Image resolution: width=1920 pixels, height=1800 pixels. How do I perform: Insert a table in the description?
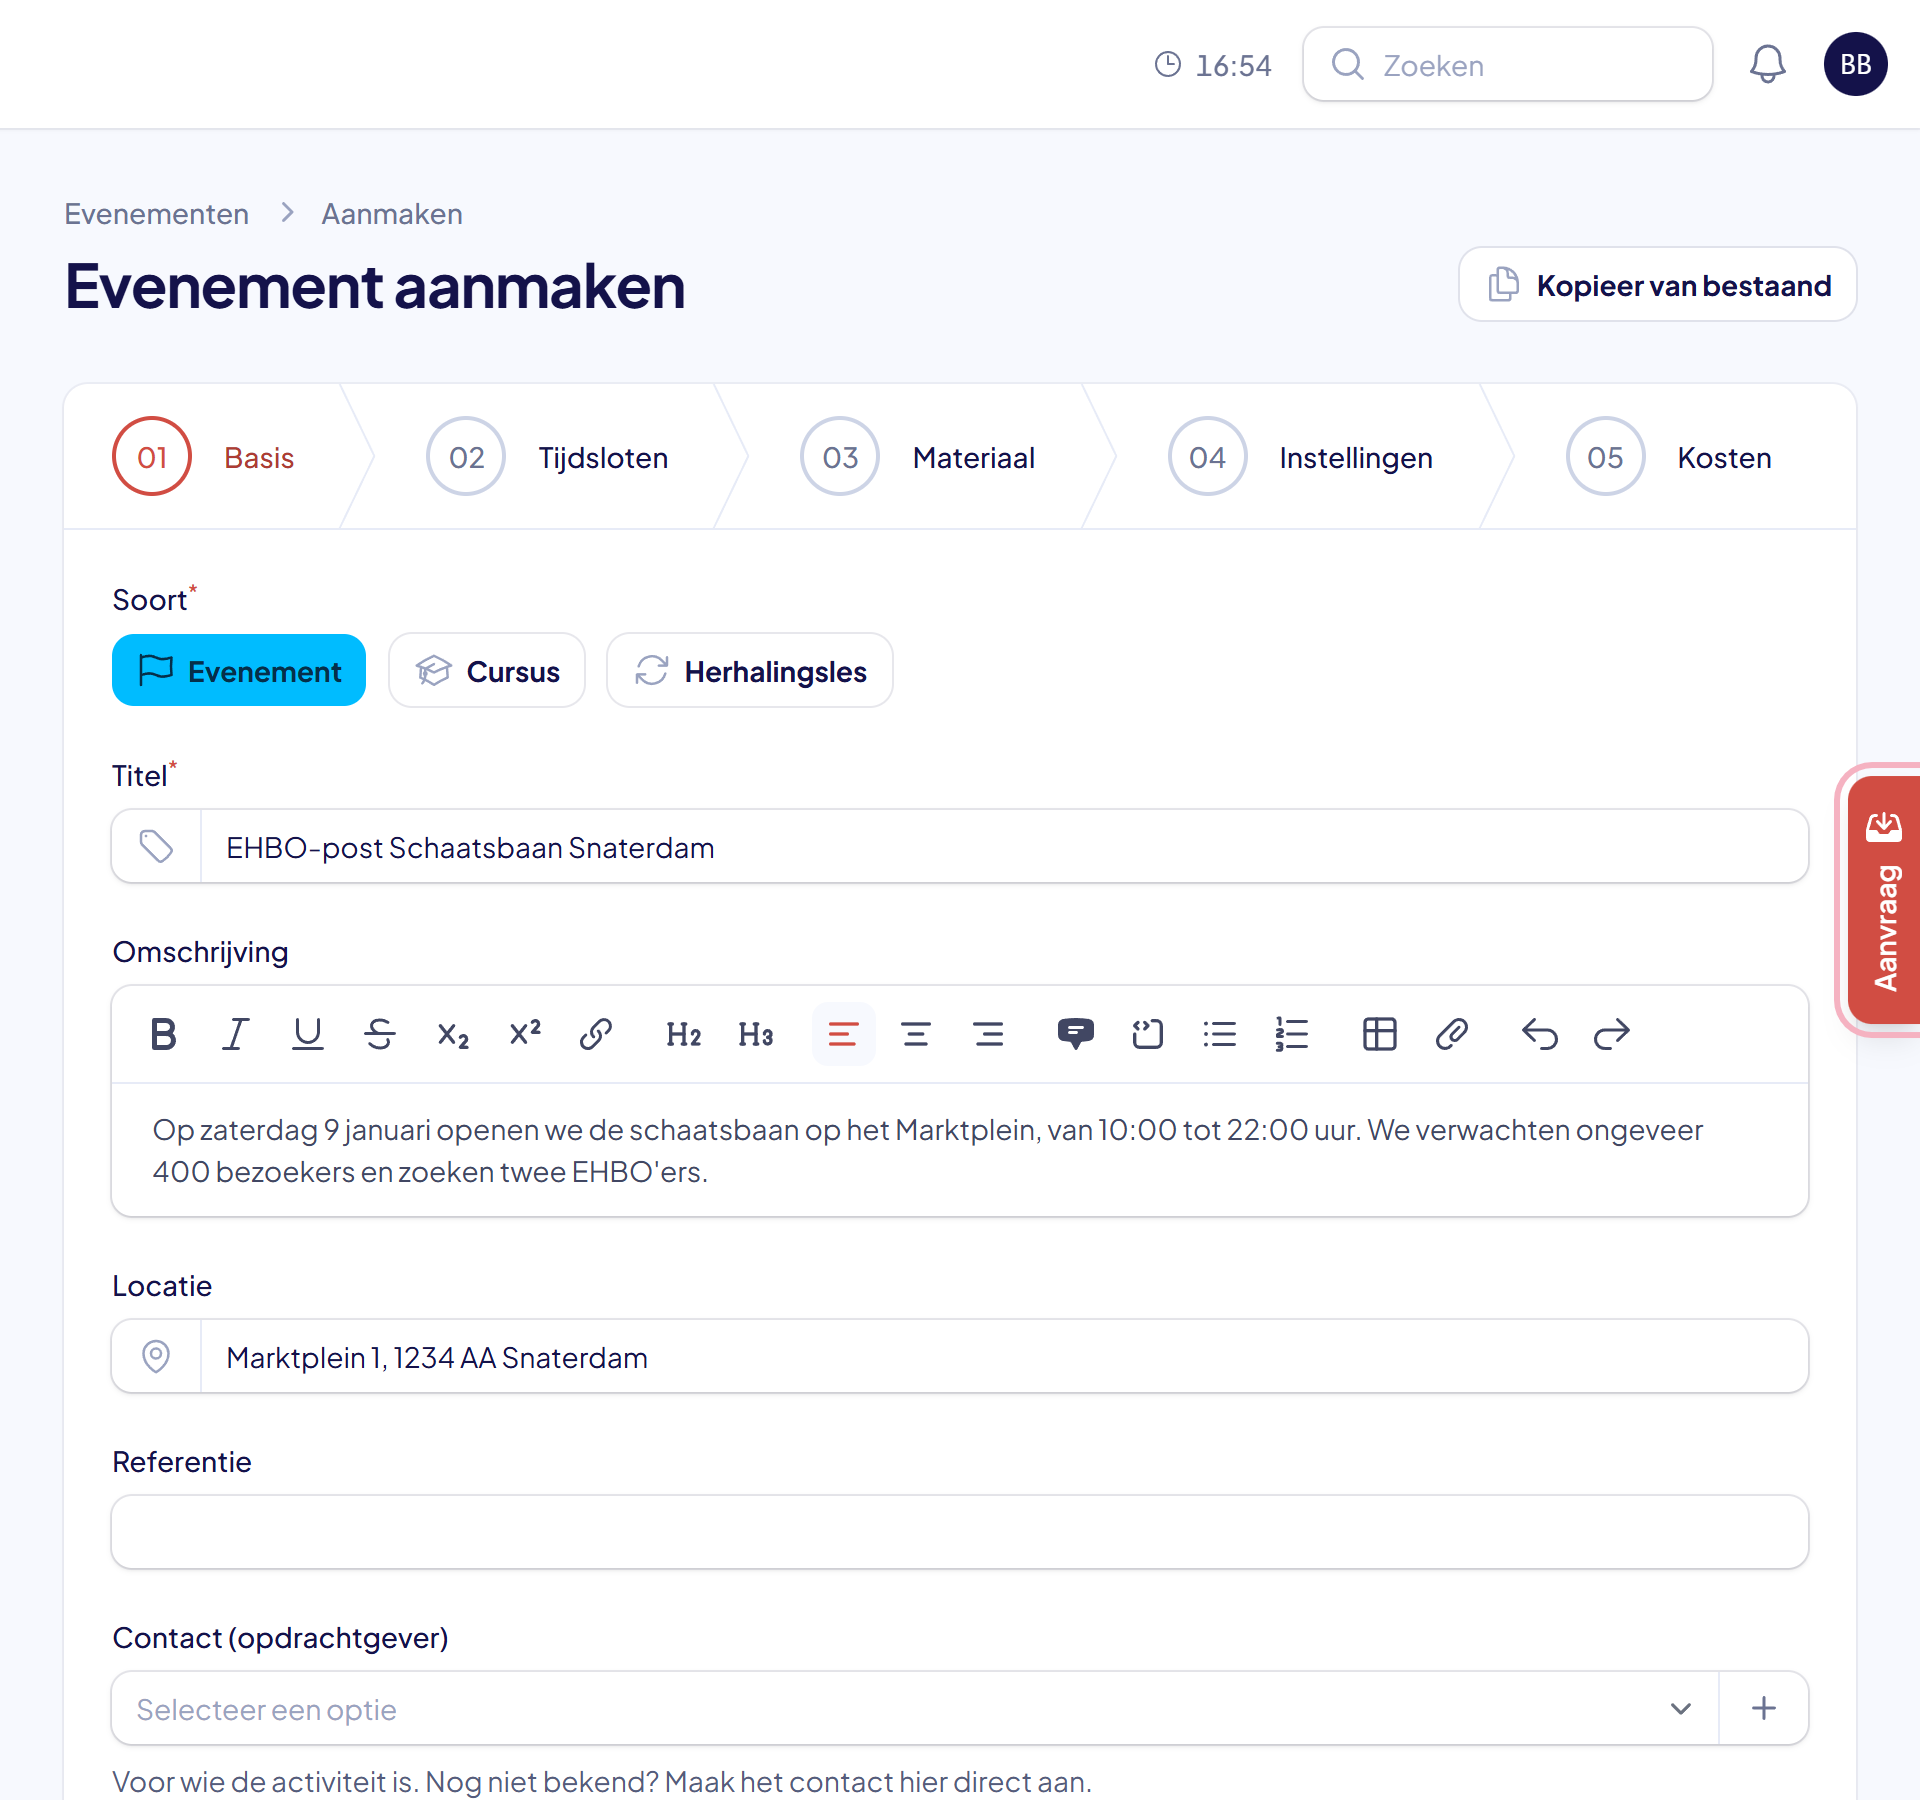1380,1034
